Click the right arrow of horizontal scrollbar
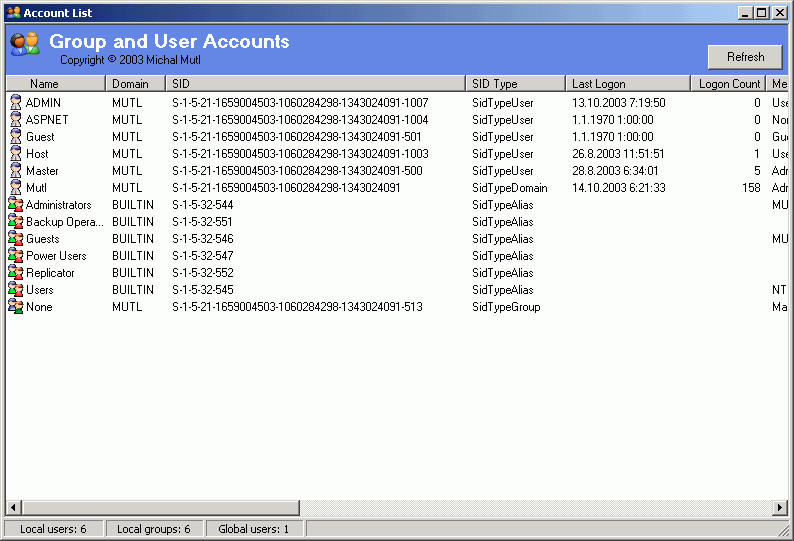Image resolution: width=794 pixels, height=541 pixels. (780, 508)
